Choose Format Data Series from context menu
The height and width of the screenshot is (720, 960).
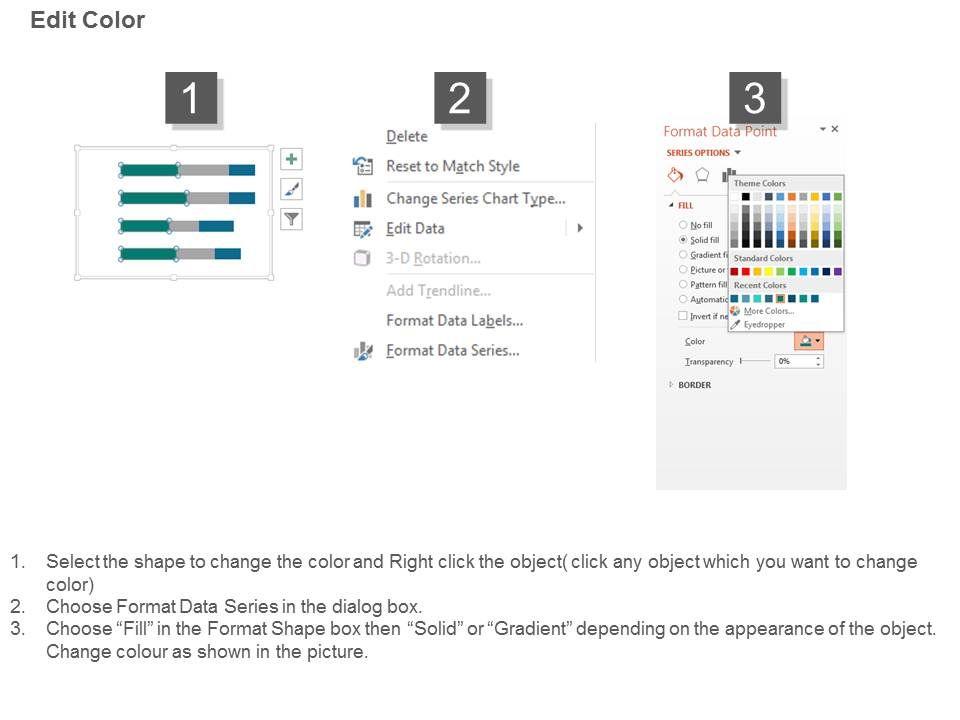click(452, 351)
